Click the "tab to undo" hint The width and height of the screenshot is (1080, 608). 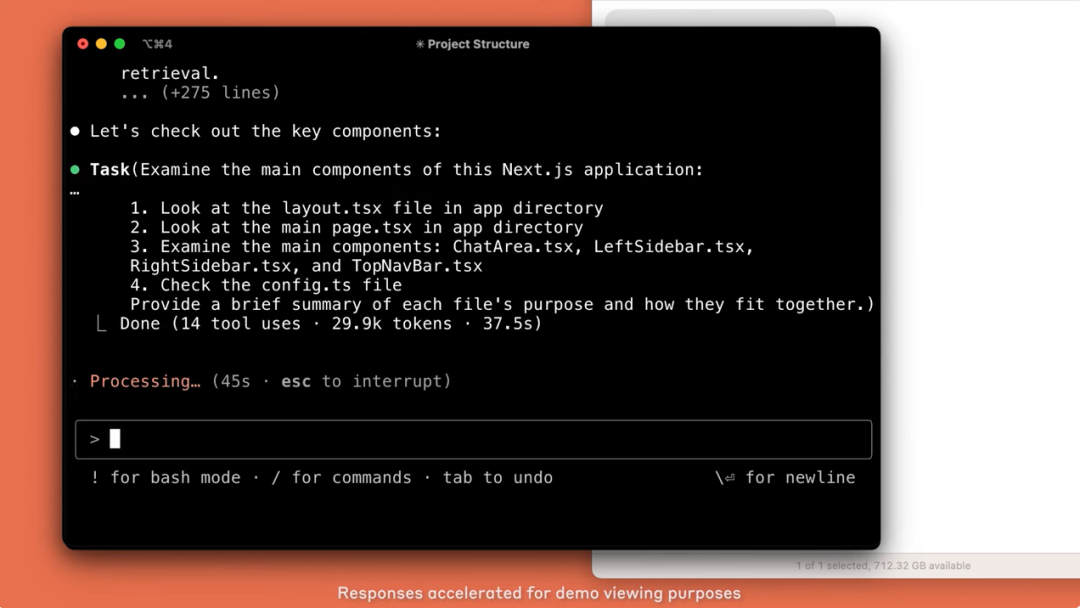(x=497, y=478)
